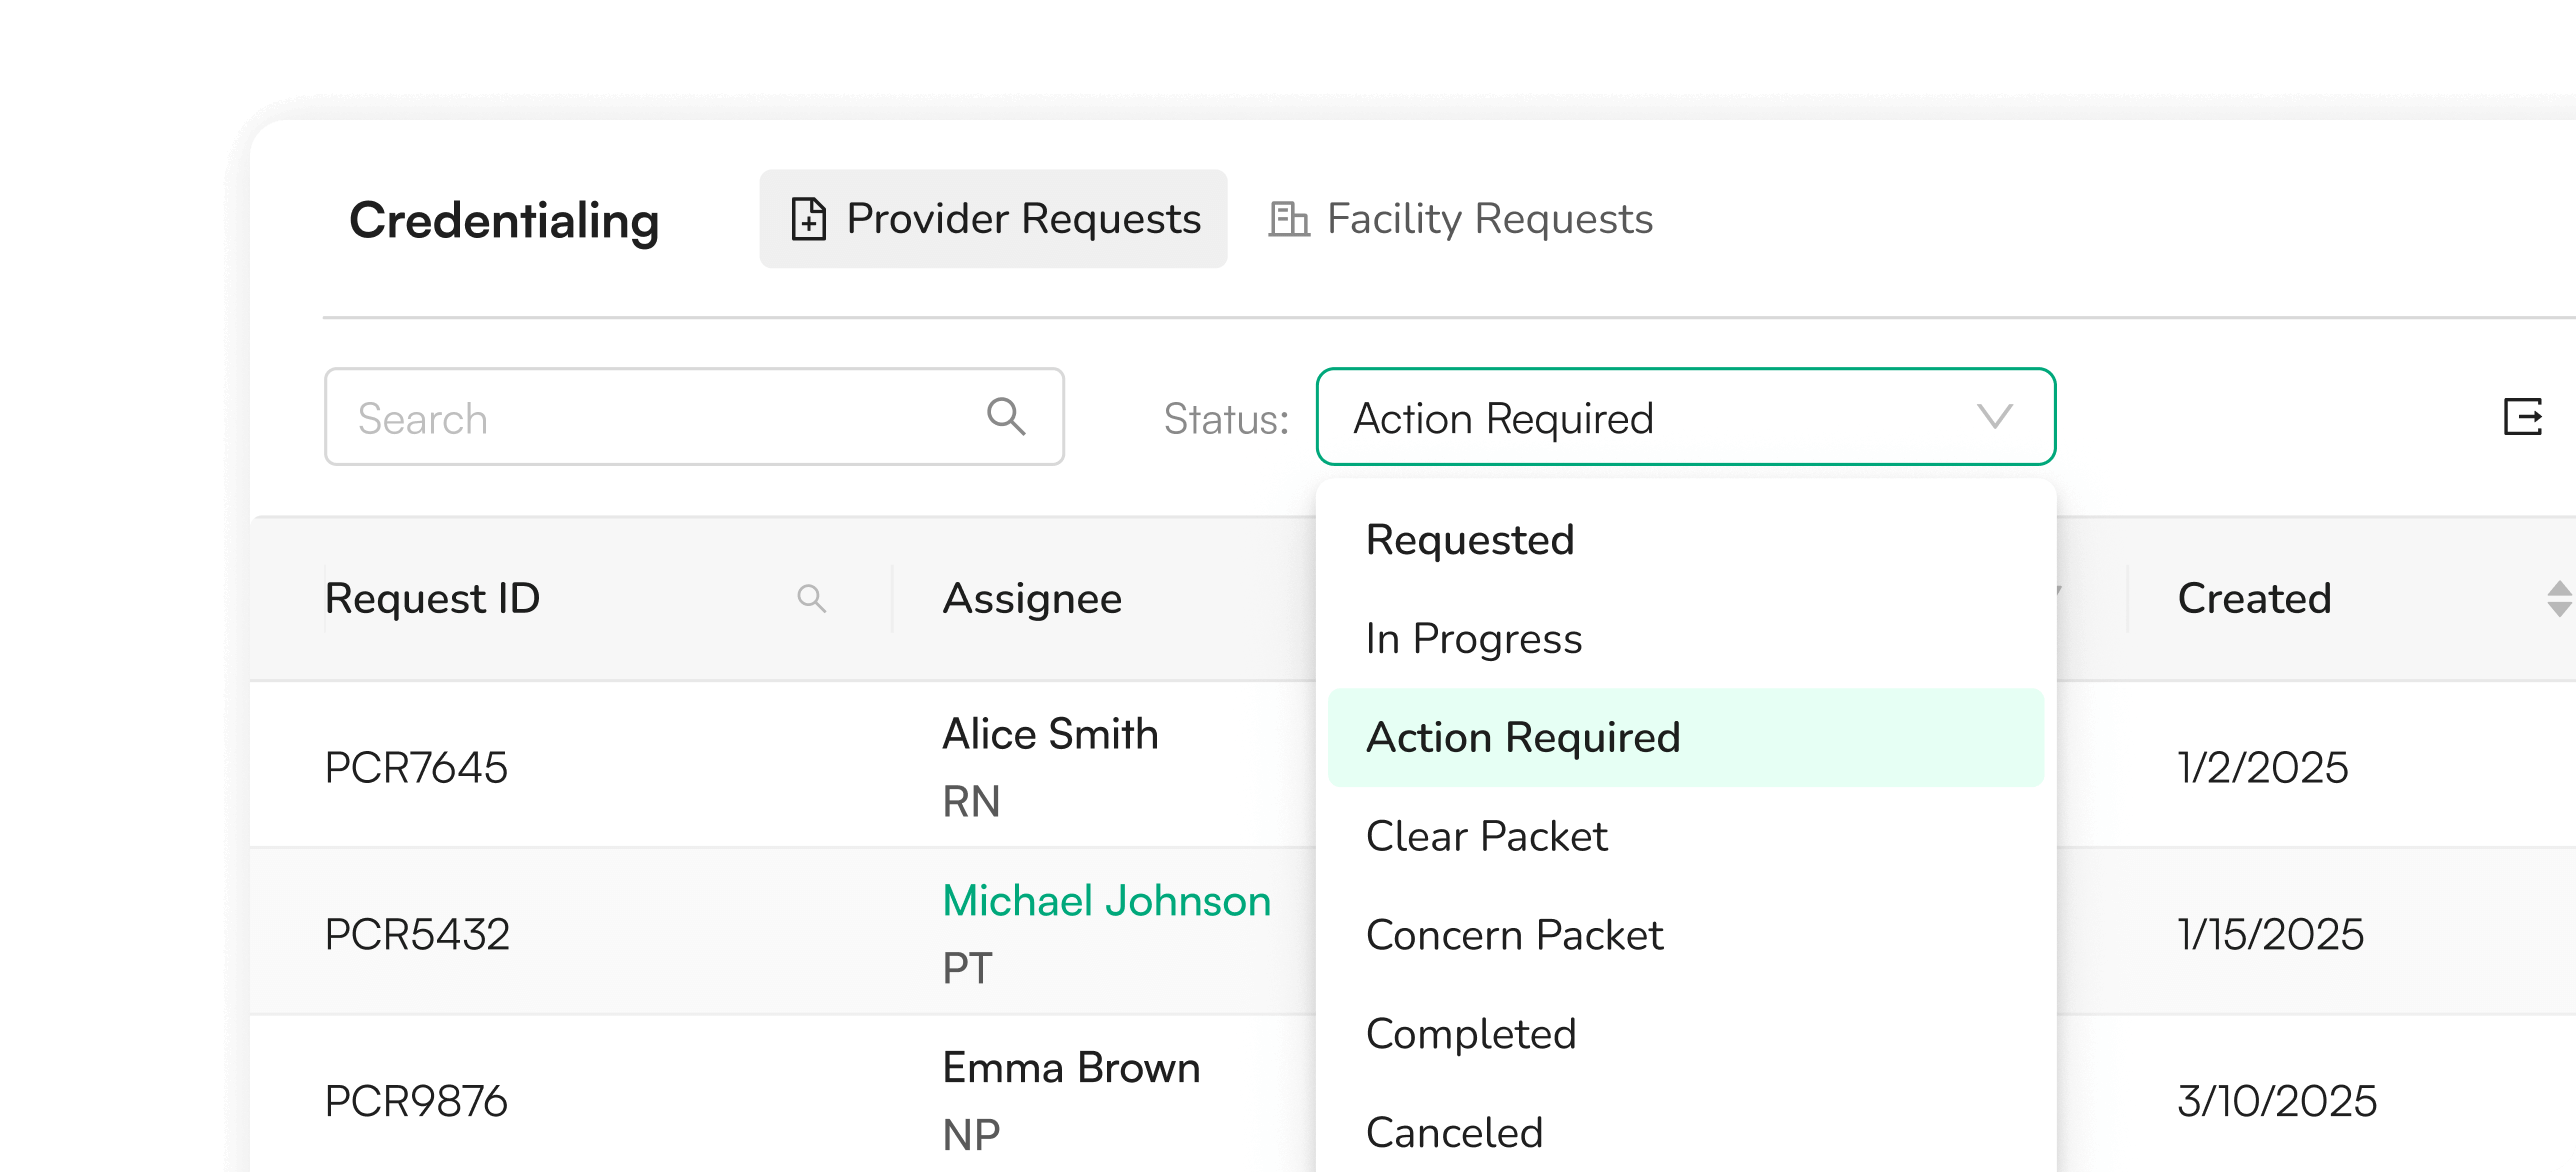Select Completed status option
2576x1172 pixels.
[x=1686, y=1035]
